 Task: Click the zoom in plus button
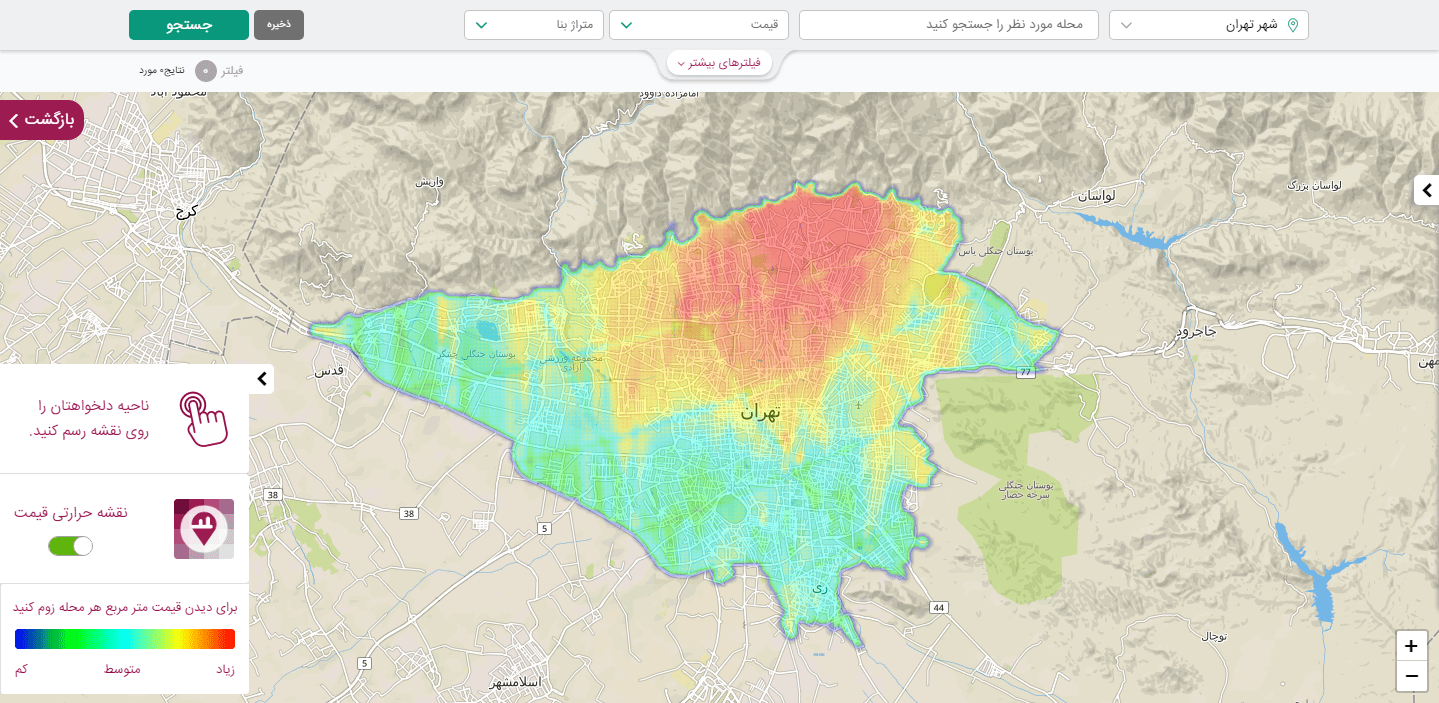pyautogui.click(x=1411, y=646)
